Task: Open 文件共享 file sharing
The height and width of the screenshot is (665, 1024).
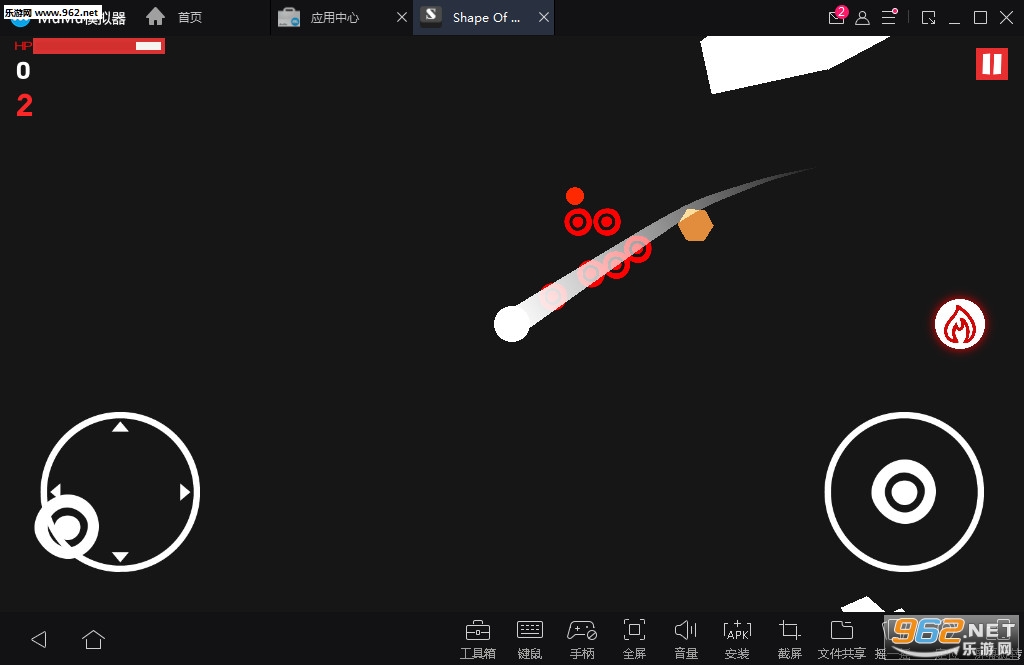Action: pyautogui.click(x=842, y=640)
